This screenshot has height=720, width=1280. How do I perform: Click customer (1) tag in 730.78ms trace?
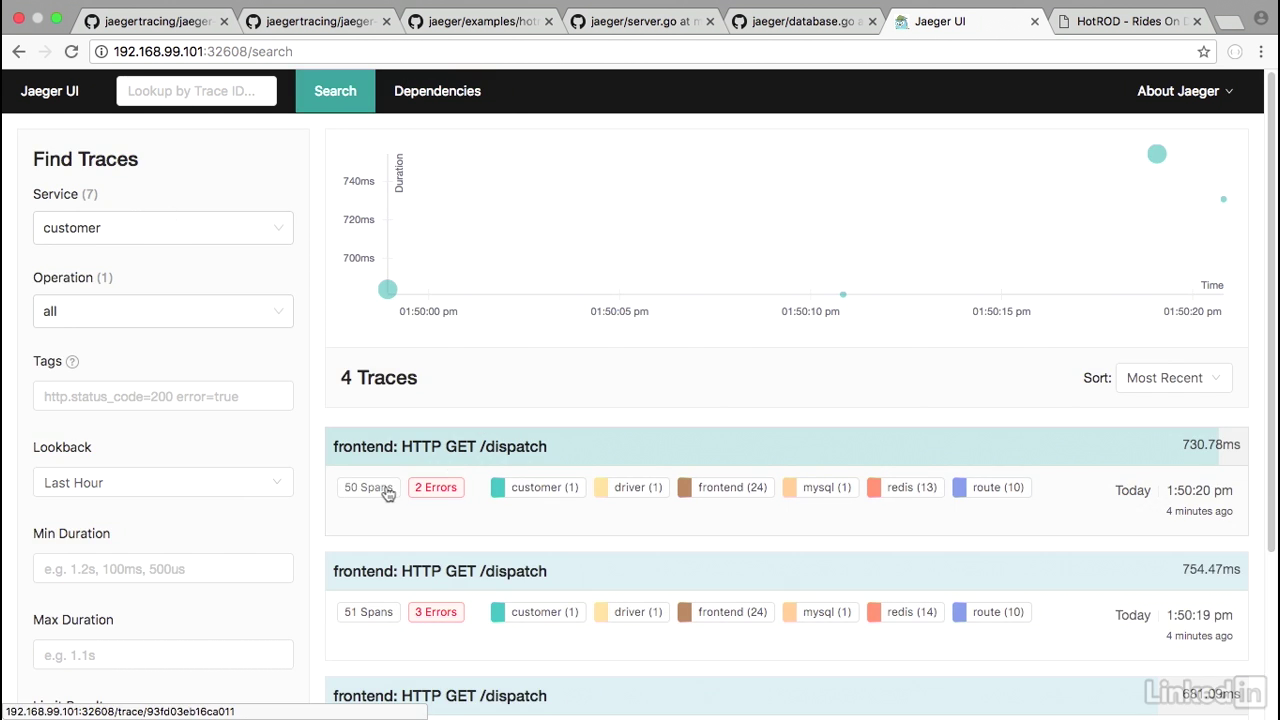537,488
